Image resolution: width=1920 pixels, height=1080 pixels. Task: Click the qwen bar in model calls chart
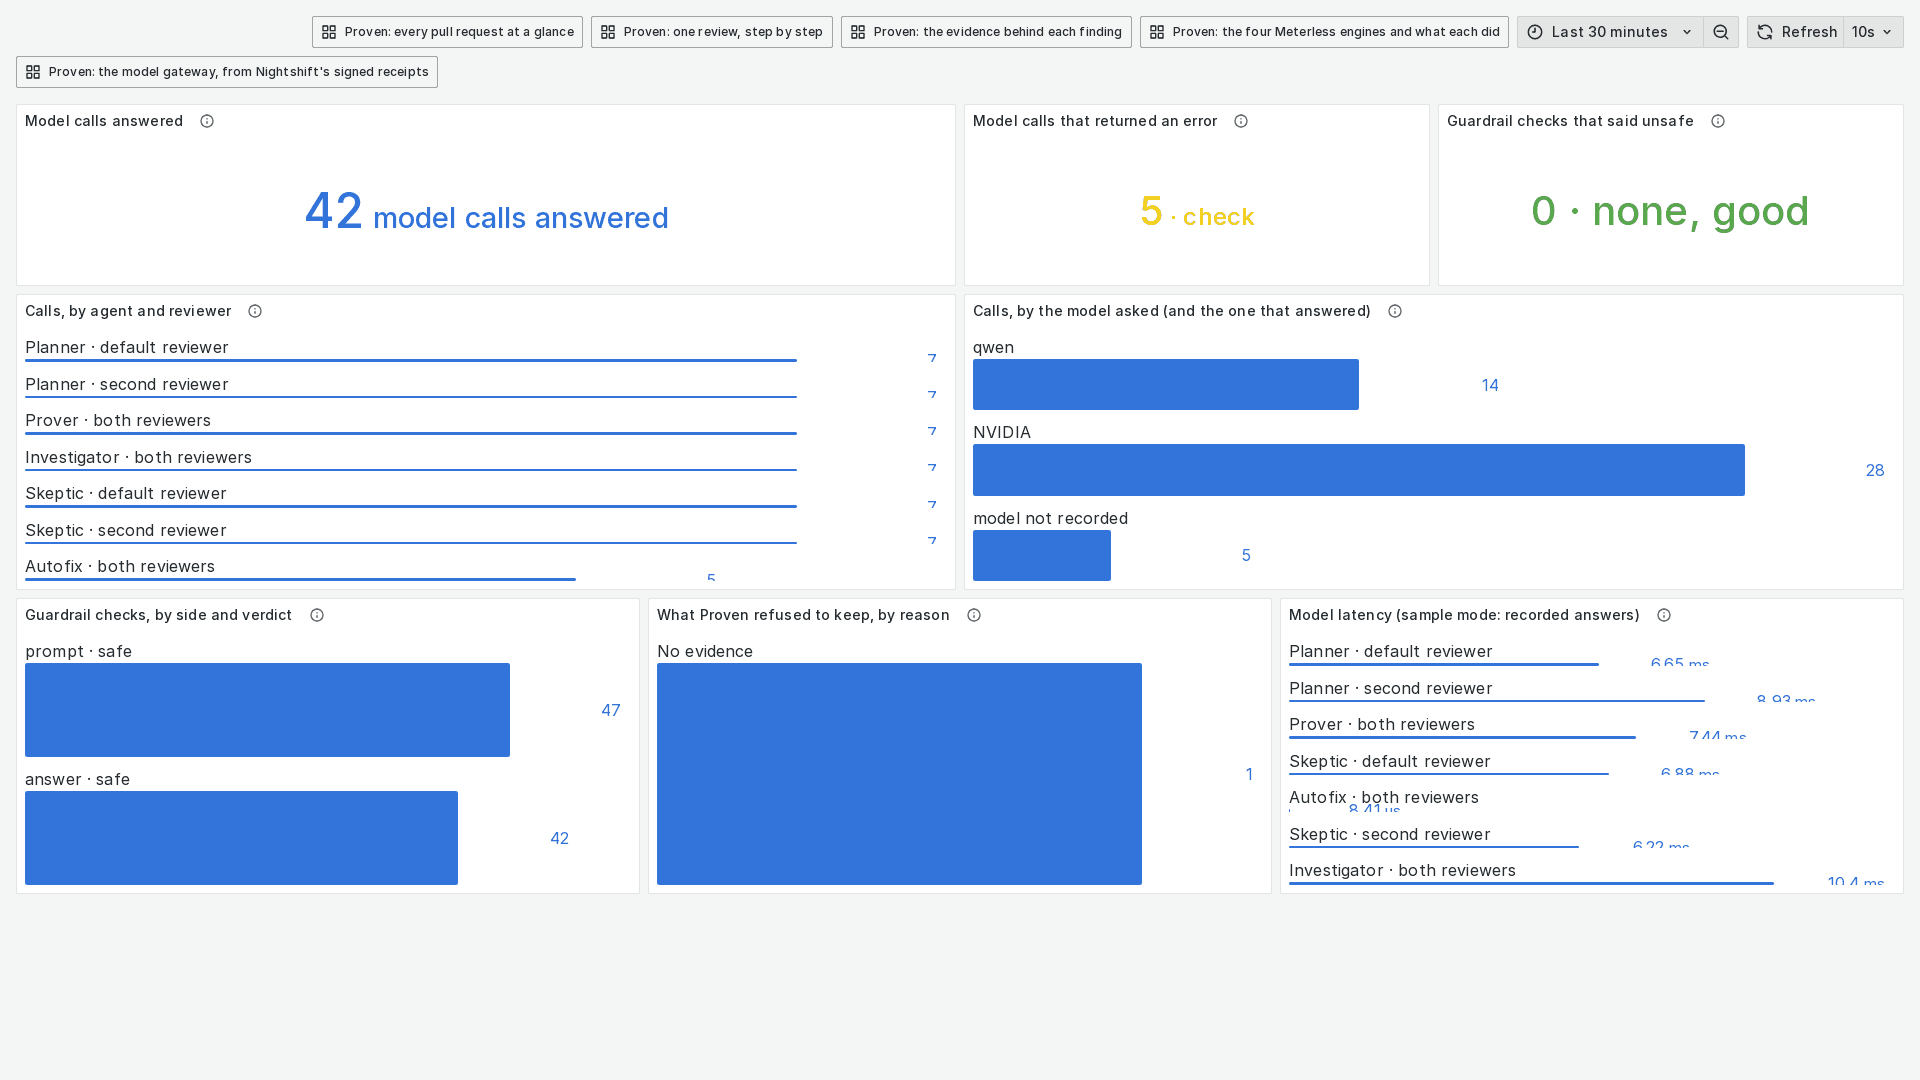[x=1166, y=385]
